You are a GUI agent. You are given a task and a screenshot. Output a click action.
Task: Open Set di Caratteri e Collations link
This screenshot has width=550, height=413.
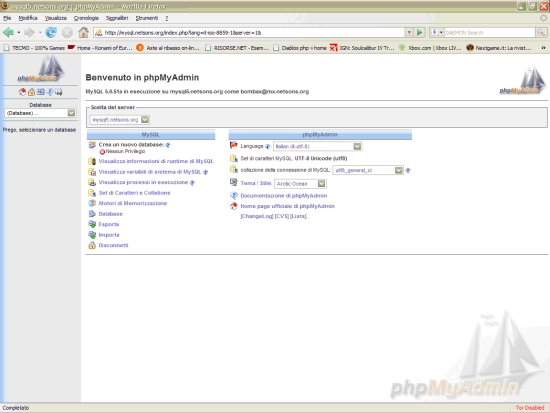tap(134, 193)
